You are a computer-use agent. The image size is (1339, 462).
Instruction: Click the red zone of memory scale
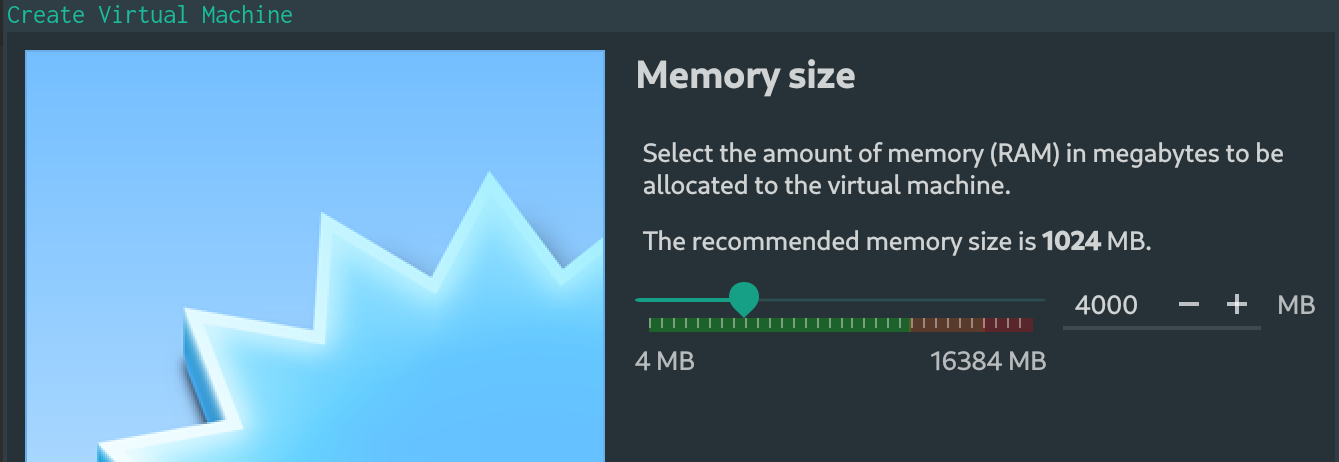[x=1010, y=324]
